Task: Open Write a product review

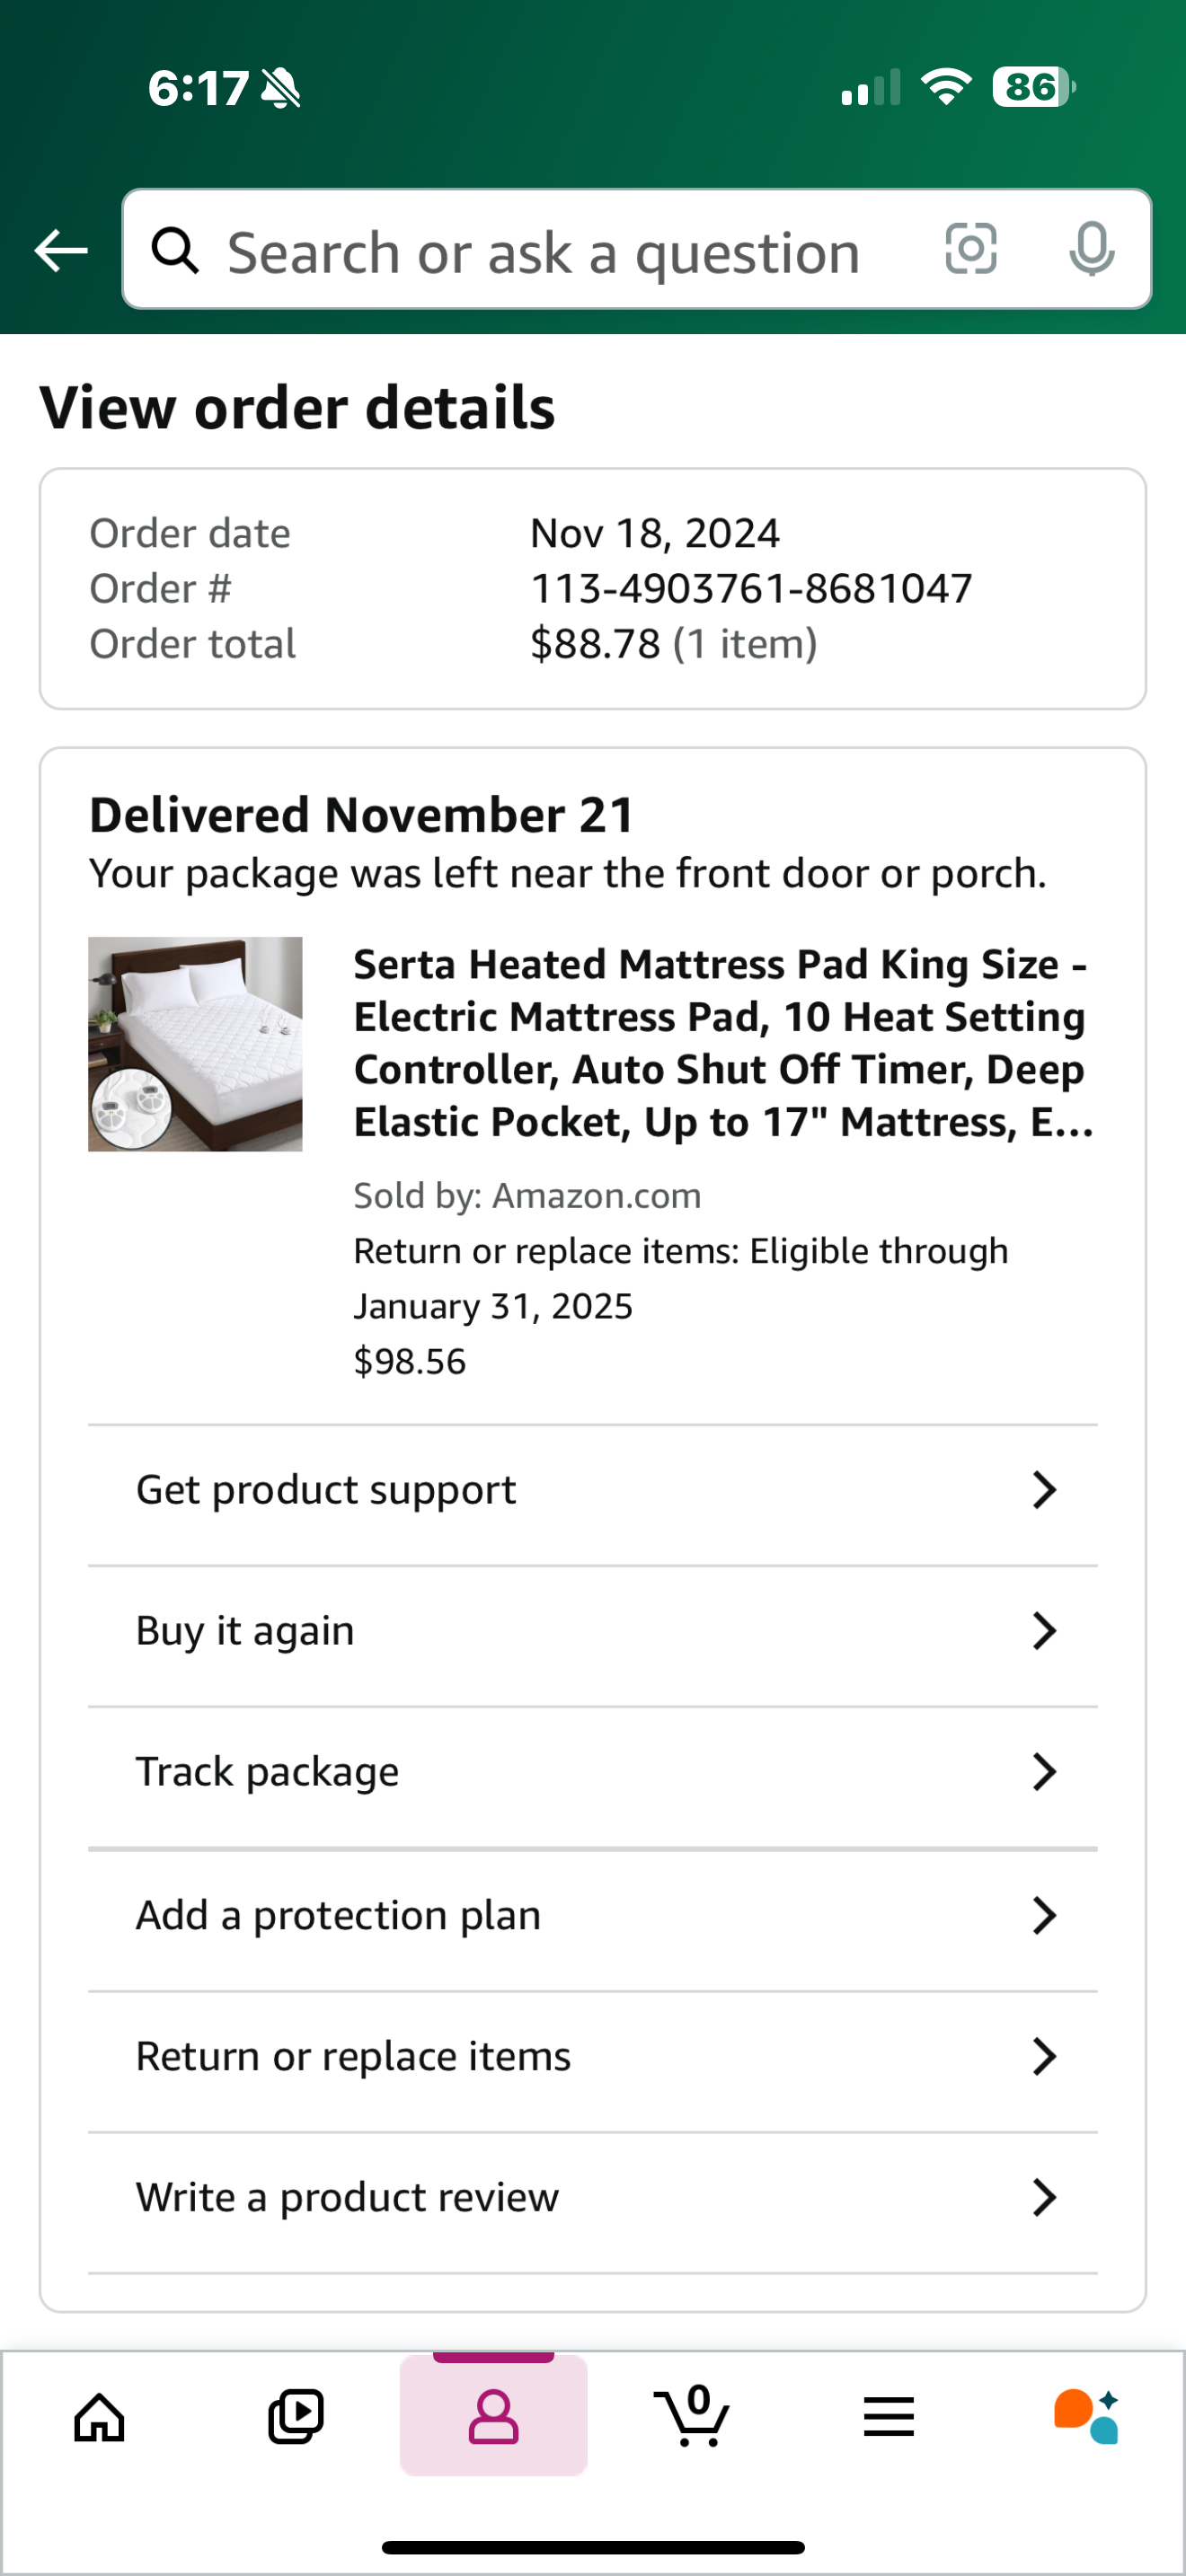Action: tap(593, 2198)
